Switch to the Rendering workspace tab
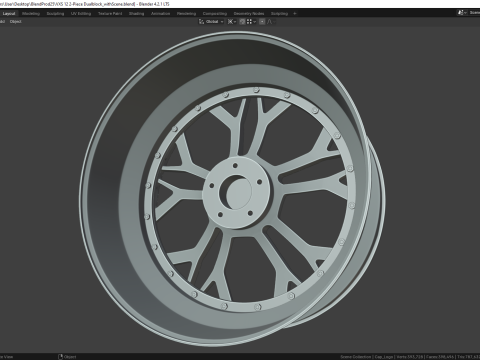 pyautogui.click(x=186, y=14)
